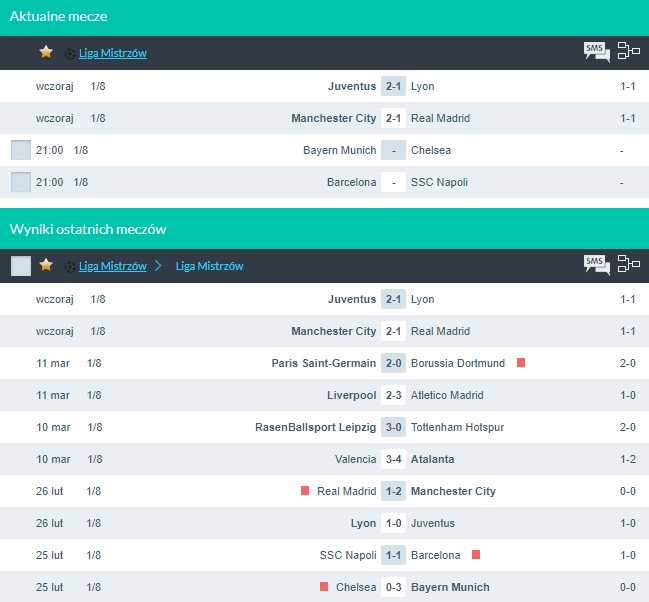Open the second Liga Mistrzów link after the chevron

click(x=209, y=266)
